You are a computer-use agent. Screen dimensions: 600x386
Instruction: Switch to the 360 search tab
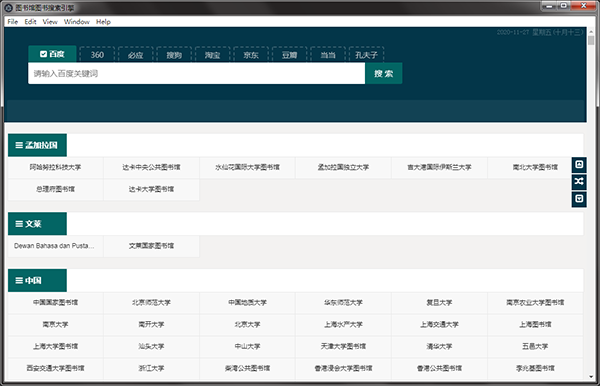pos(97,55)
